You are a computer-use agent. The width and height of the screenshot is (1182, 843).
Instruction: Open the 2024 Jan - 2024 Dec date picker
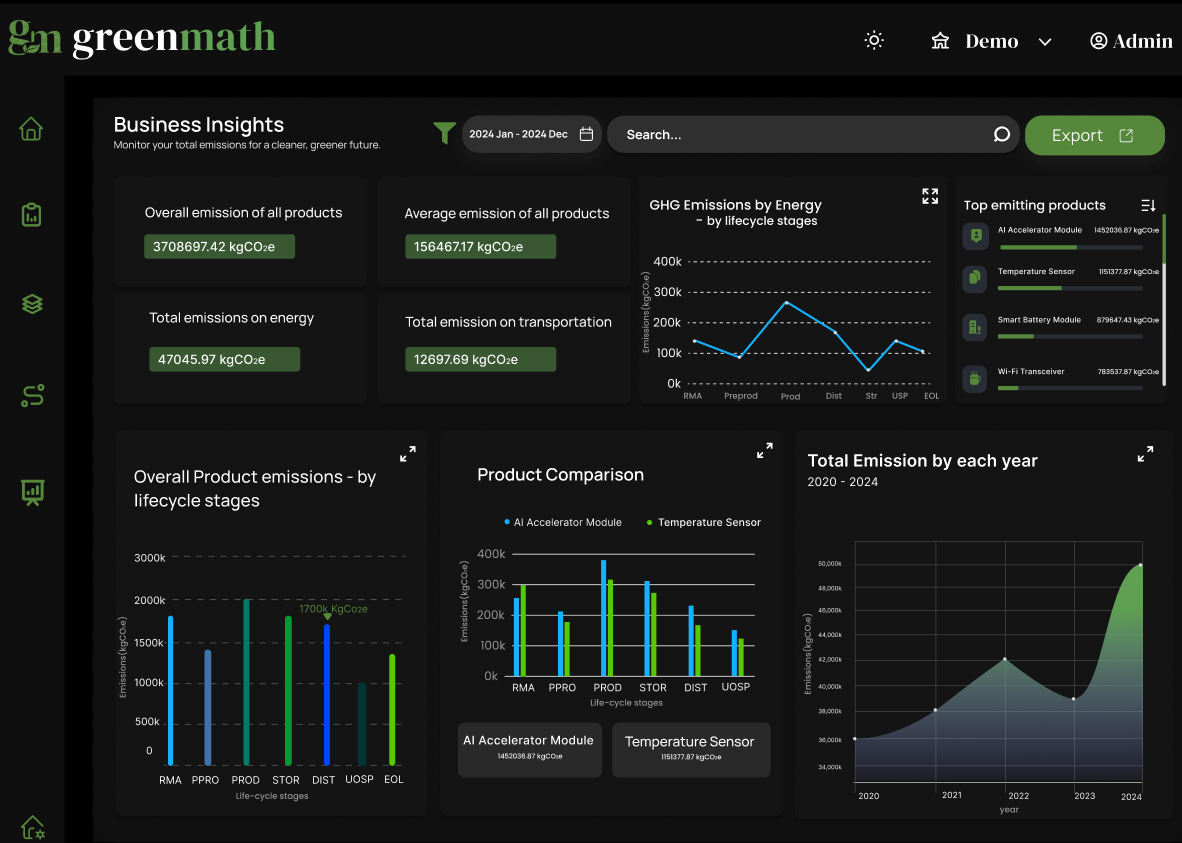pos(531,134)
